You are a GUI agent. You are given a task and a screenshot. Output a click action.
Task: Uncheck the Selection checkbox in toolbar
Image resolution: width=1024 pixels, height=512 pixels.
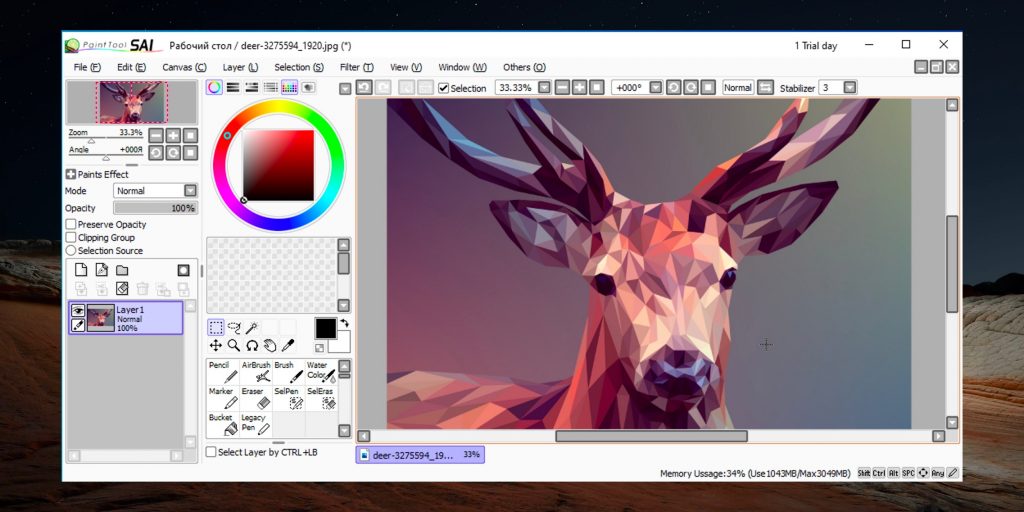[x=444, y=88]
